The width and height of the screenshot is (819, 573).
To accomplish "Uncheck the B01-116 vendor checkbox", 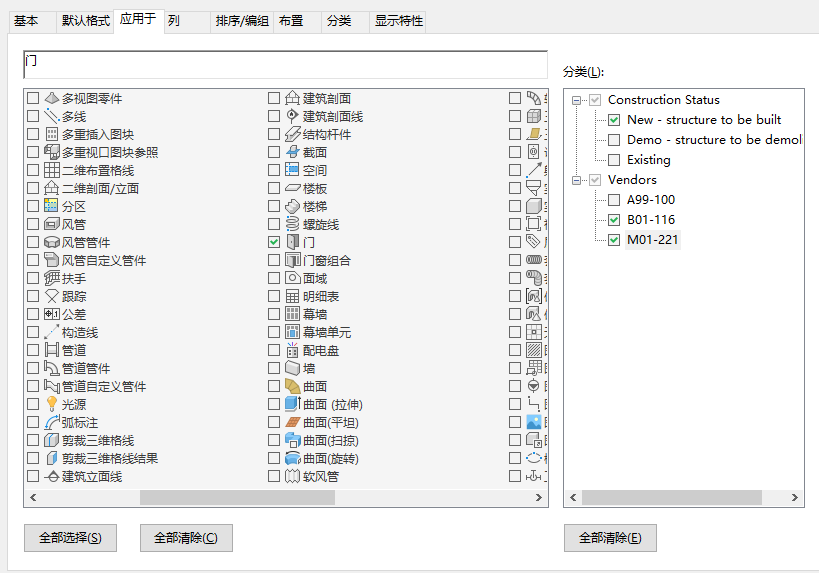I will pos(614,220).
